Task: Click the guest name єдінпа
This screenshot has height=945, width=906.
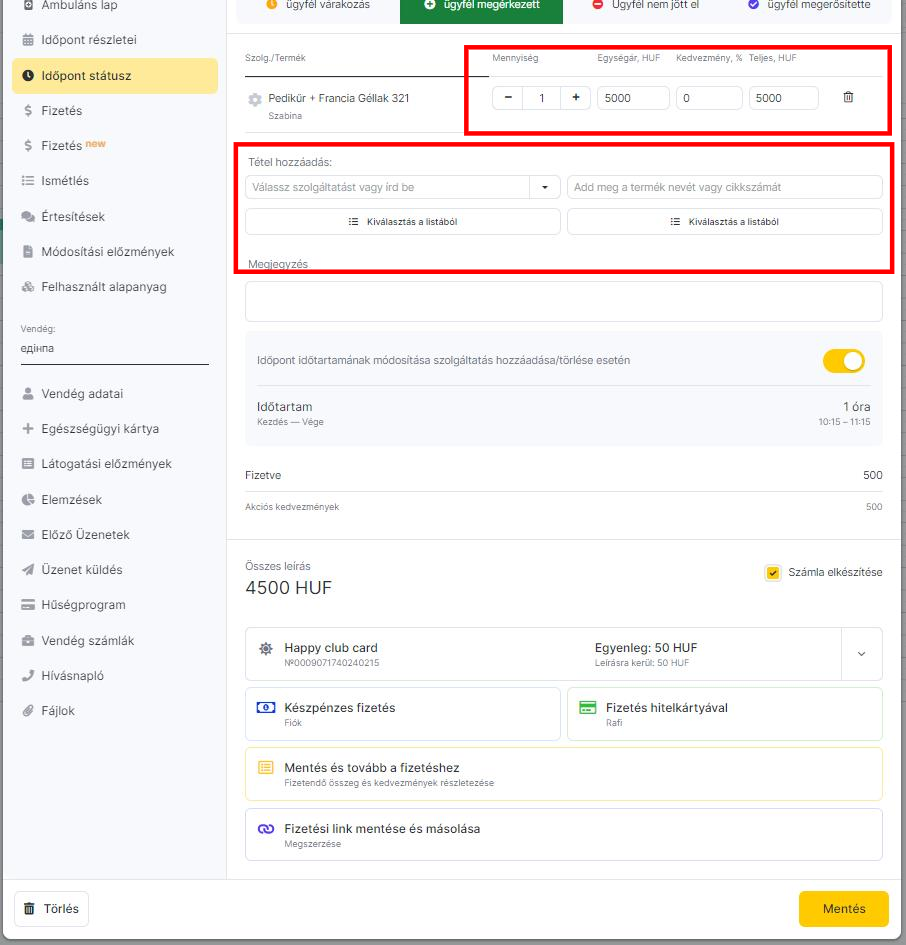Action: pos(37,348)
